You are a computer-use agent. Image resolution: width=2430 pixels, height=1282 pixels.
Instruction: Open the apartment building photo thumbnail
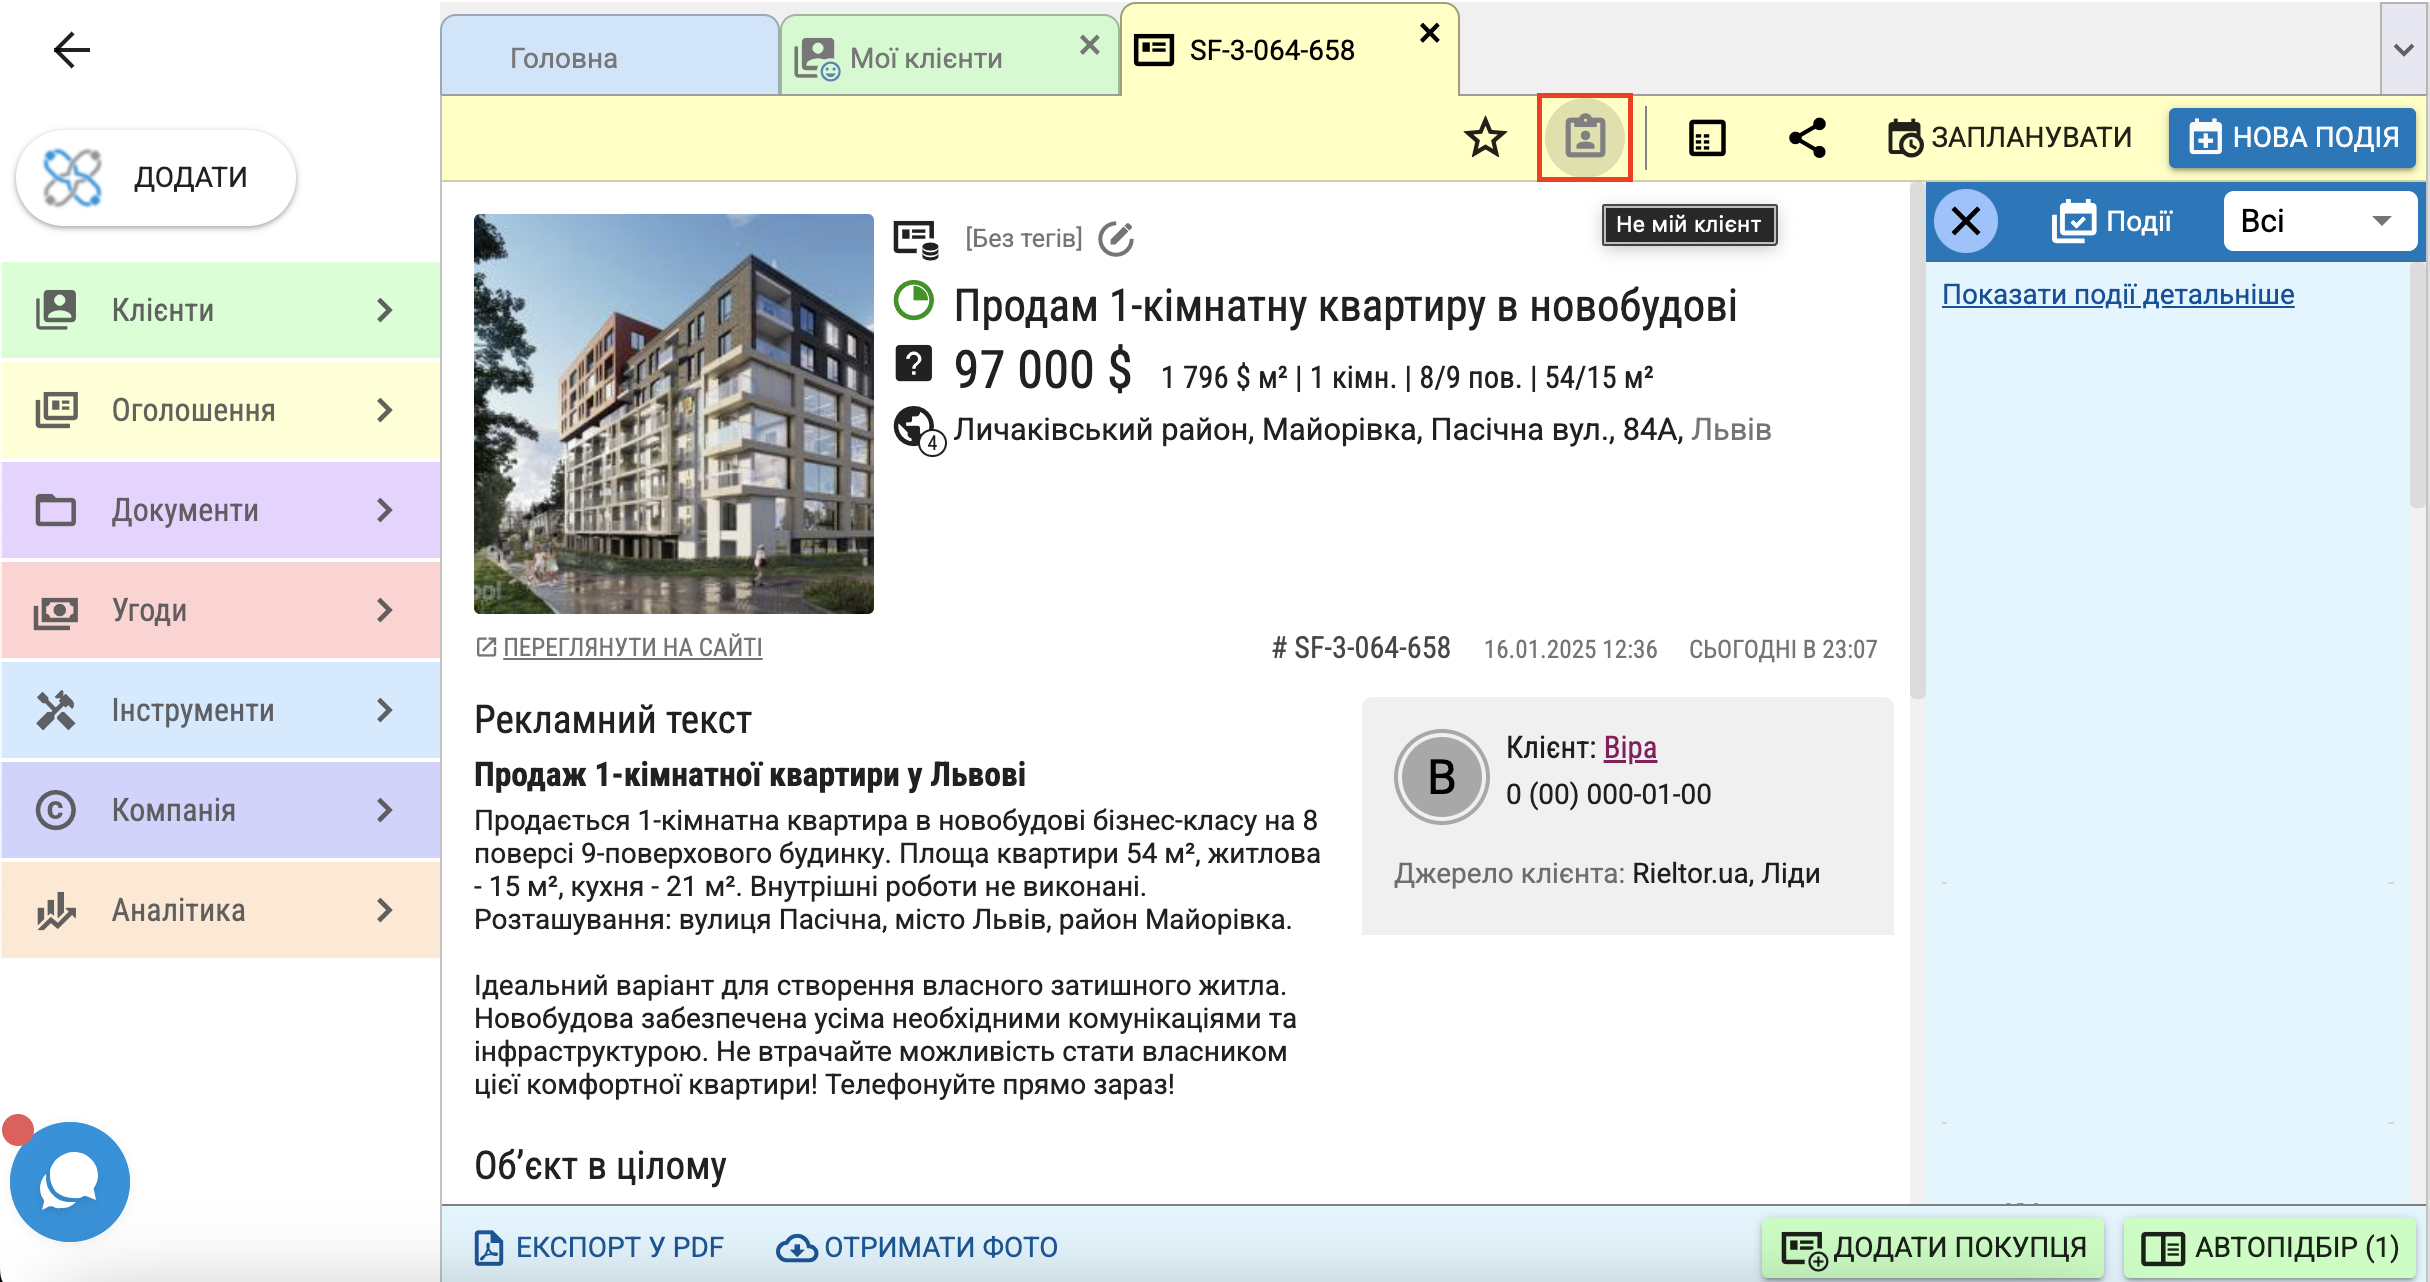674,413
